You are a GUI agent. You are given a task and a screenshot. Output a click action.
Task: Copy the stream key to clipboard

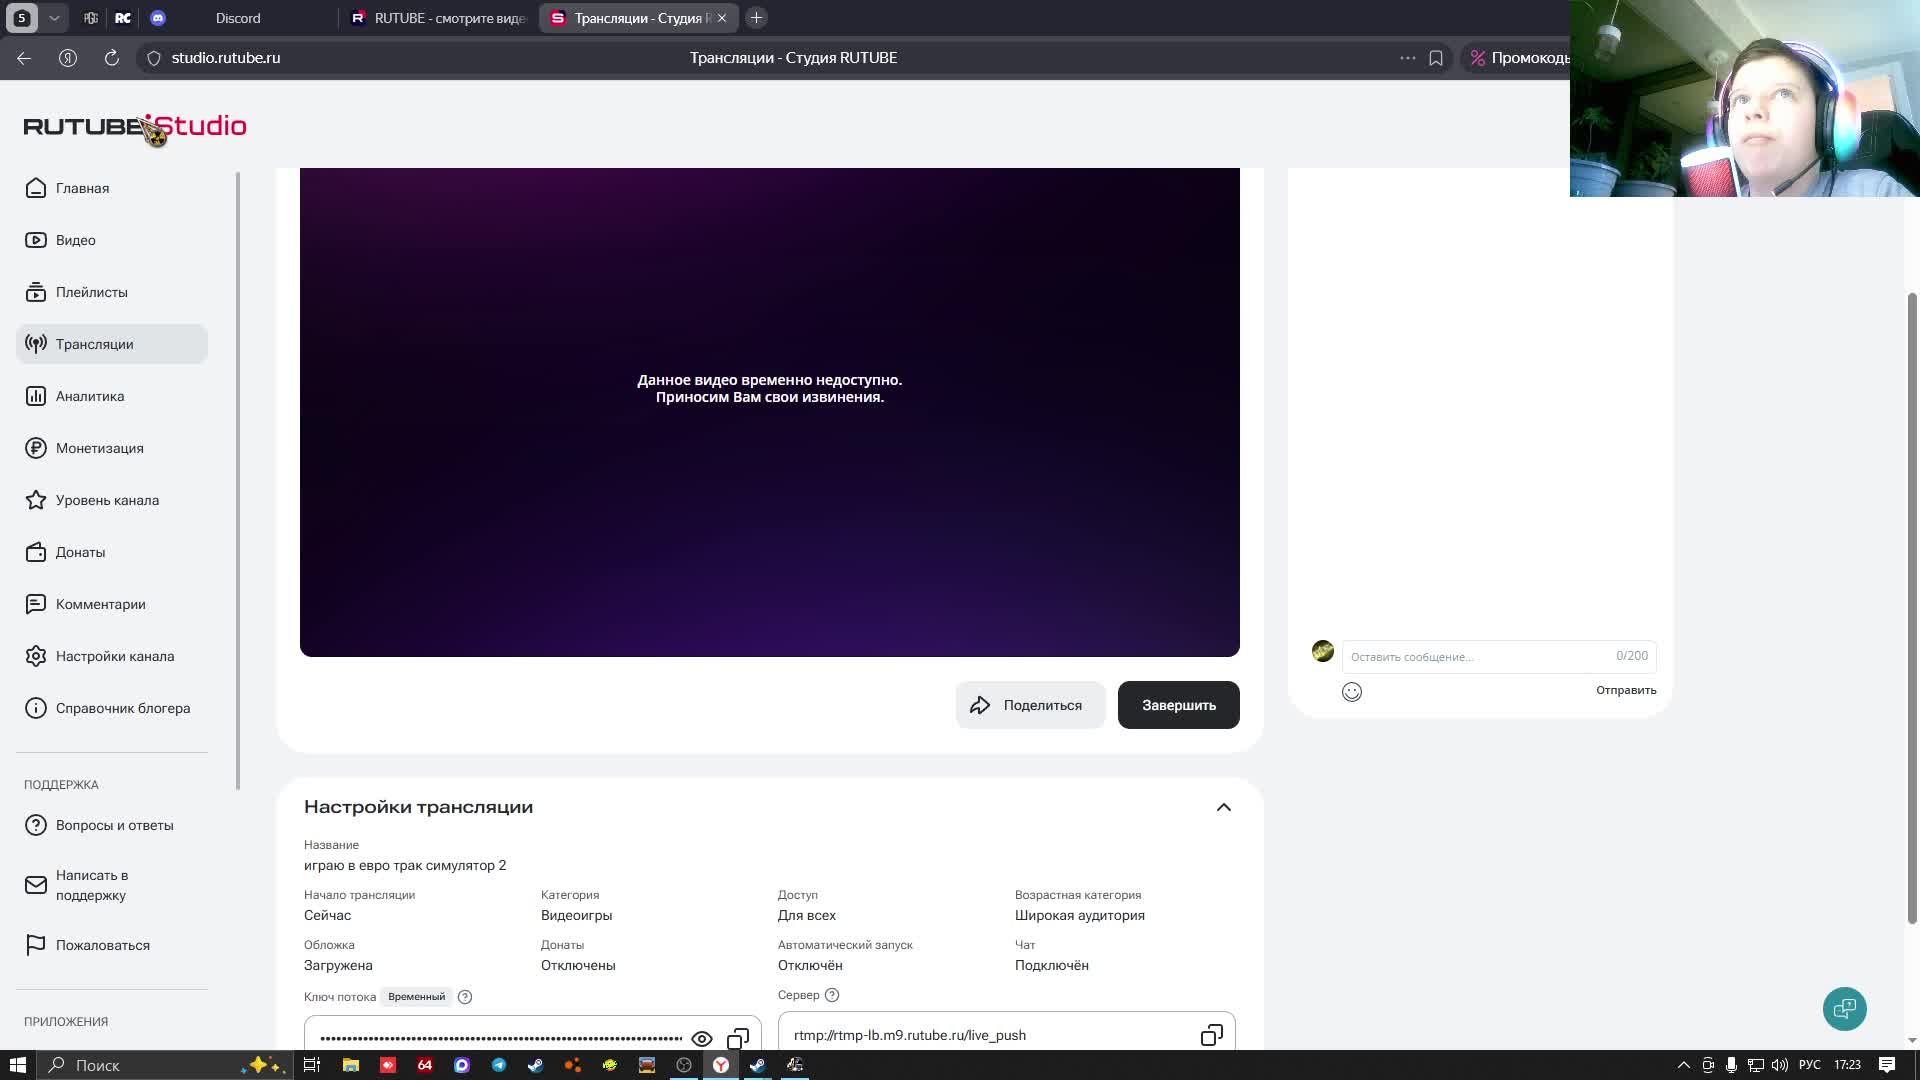738,1038
